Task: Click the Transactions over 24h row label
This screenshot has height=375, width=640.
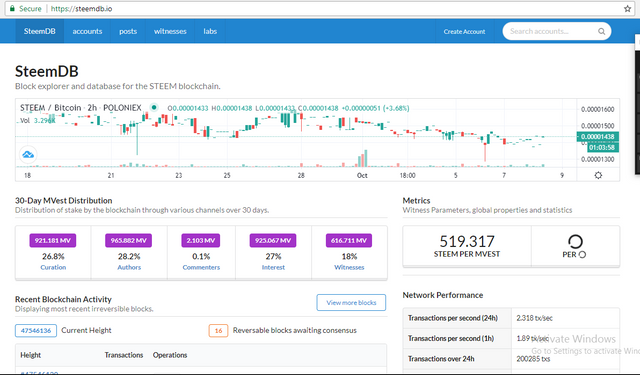Action: [441, 359]
